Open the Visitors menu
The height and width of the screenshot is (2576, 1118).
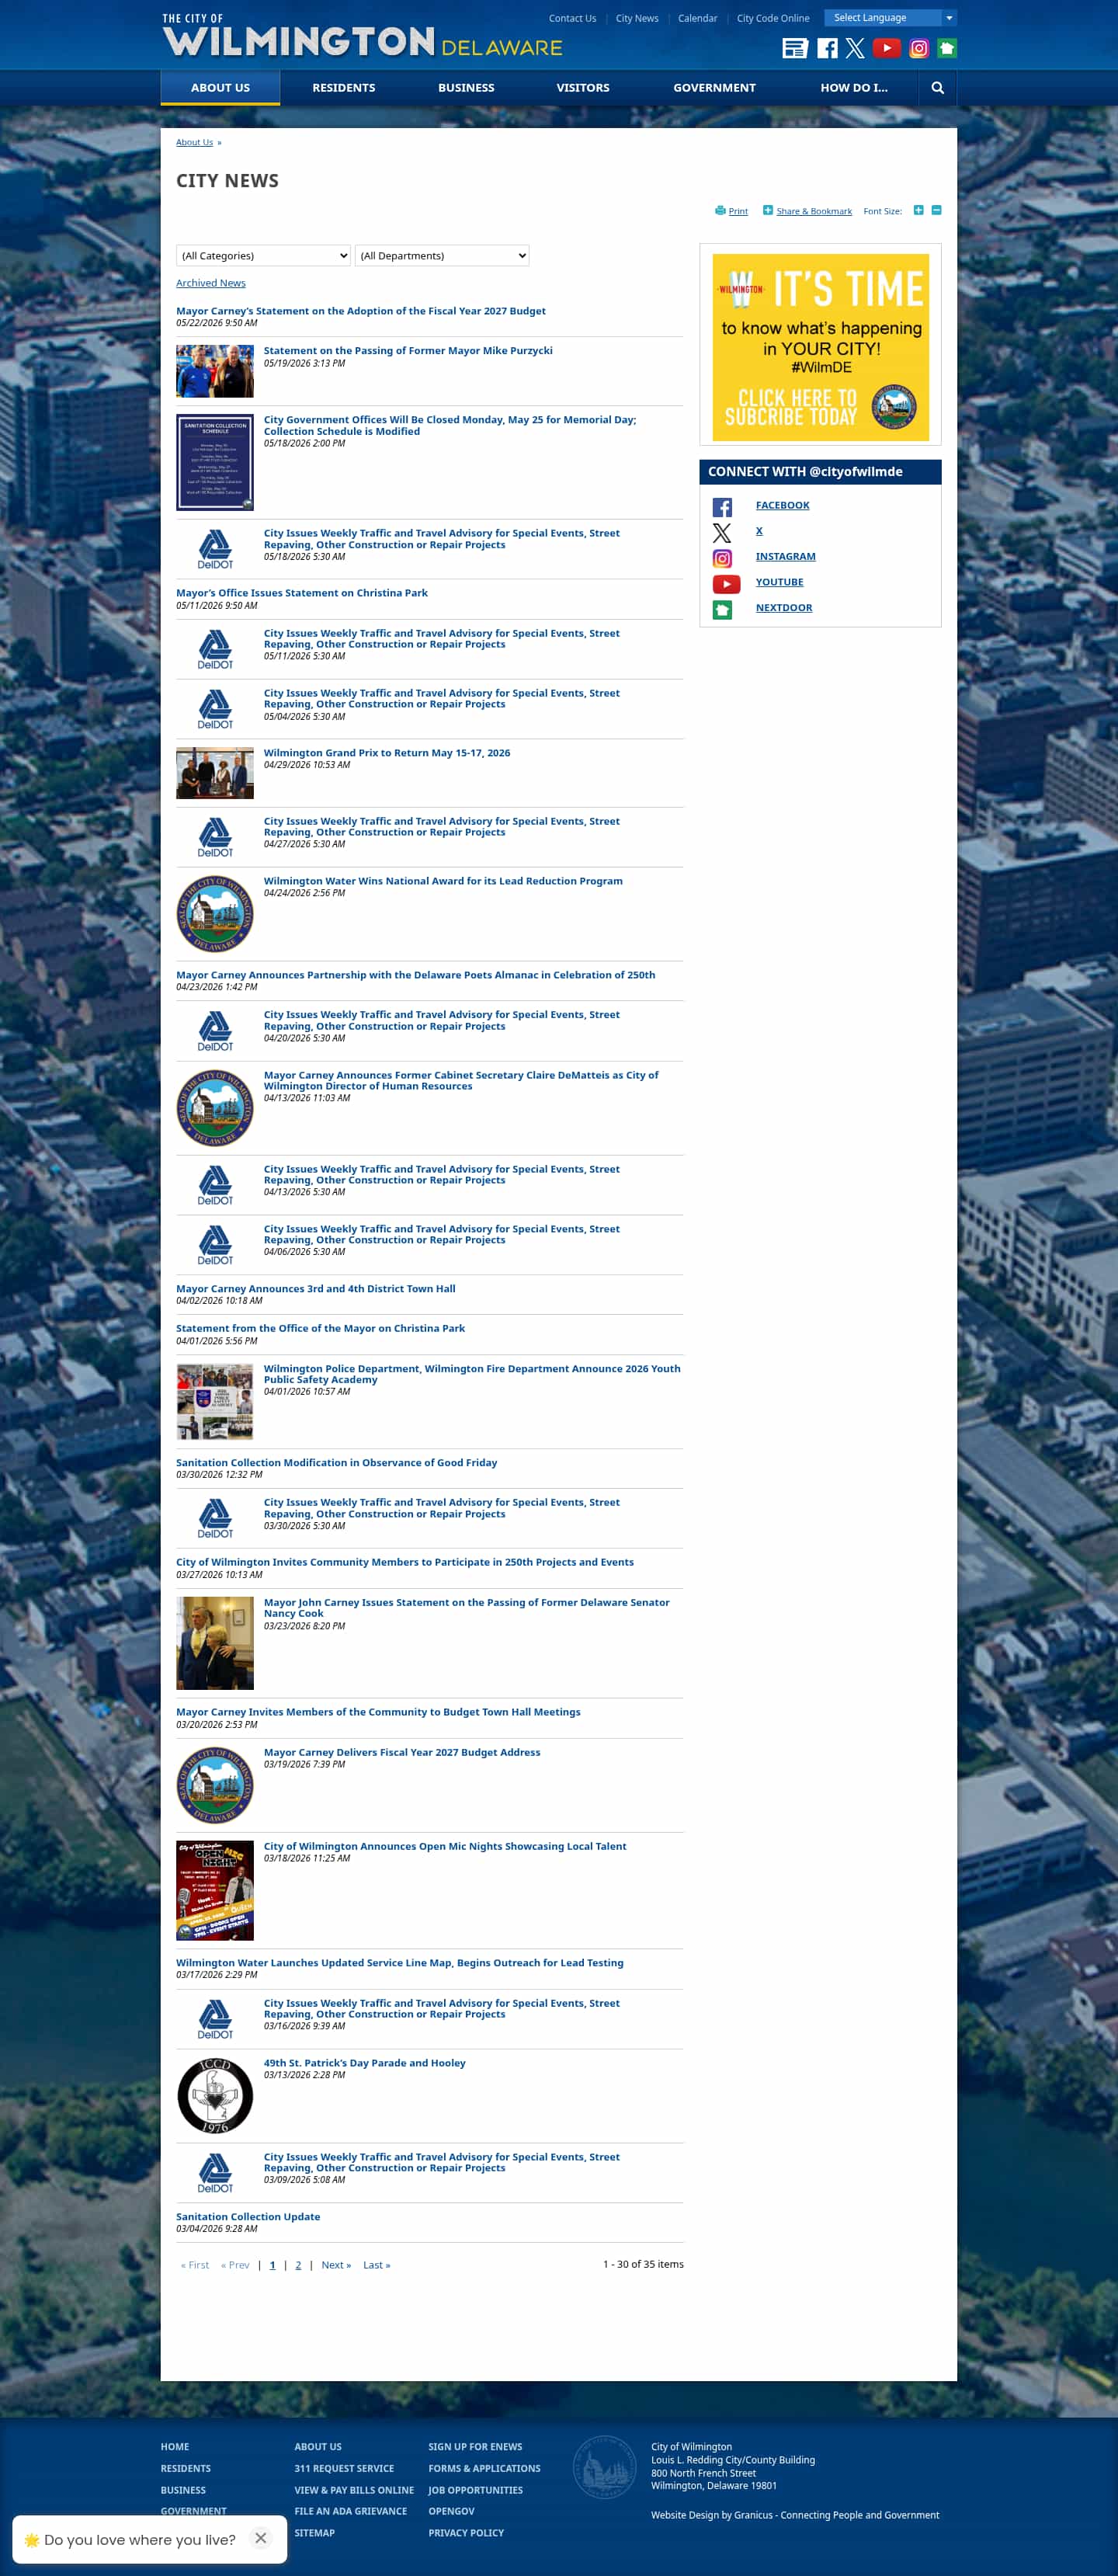tap(583, 88)
